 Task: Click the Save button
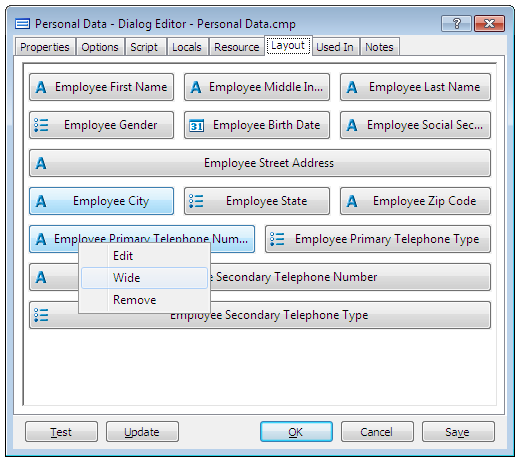pyautogui.click(x=458, y=432)
